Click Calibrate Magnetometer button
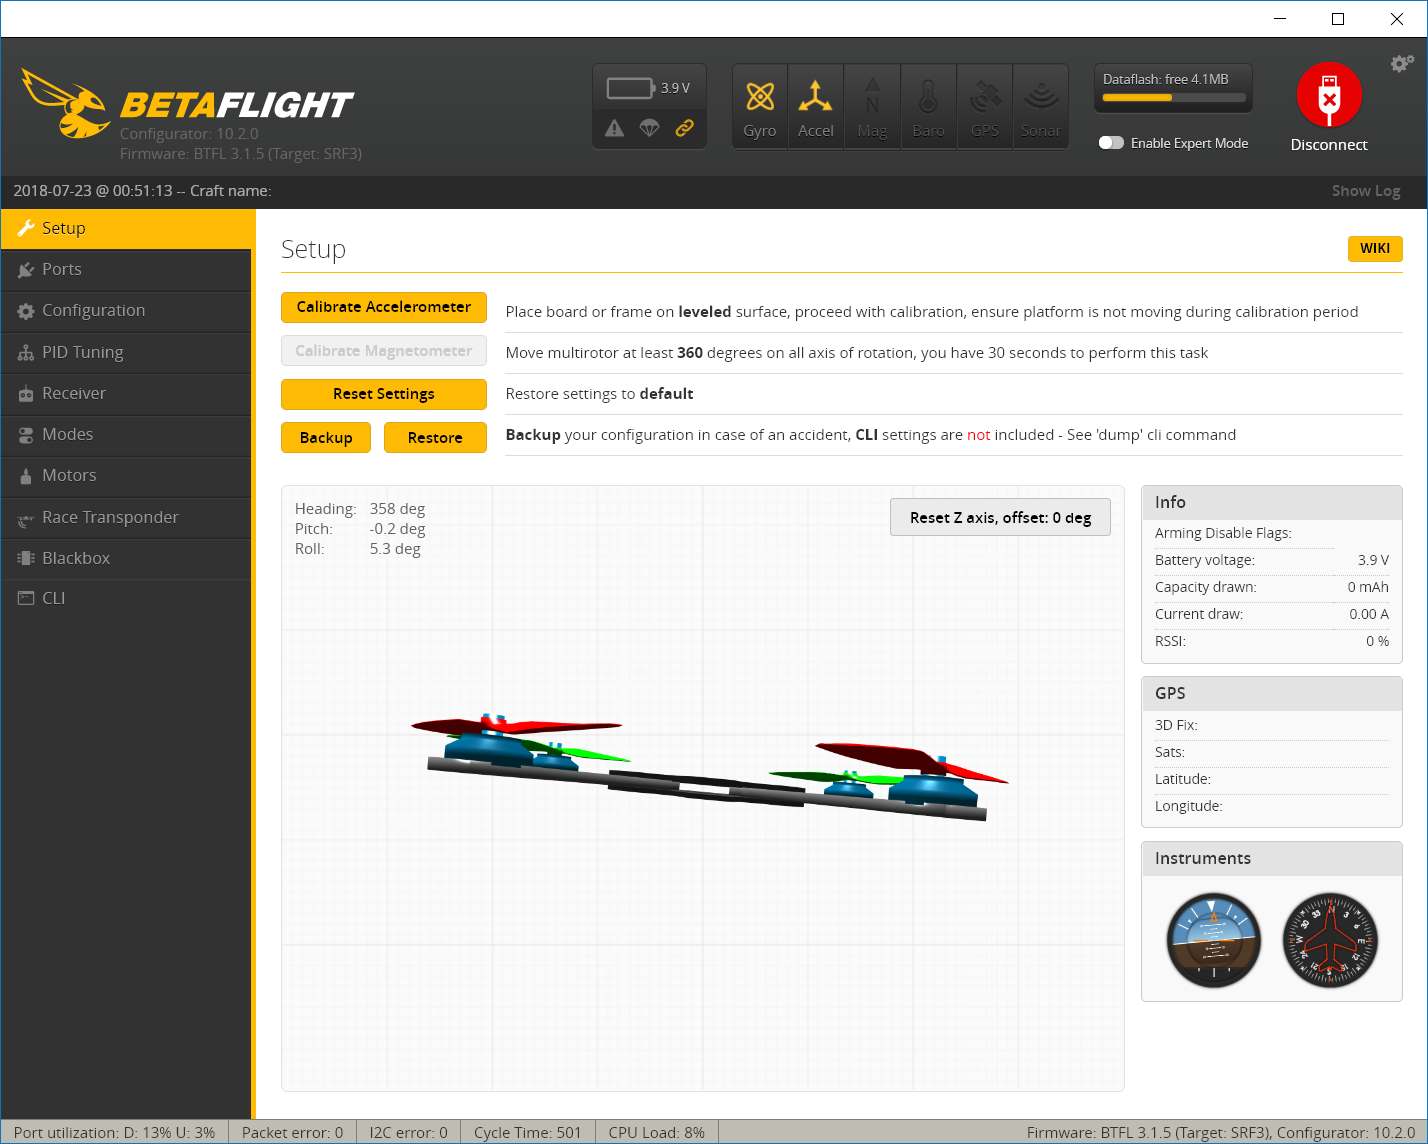This screenshot has width=1428, height=1144. [384, 351]
